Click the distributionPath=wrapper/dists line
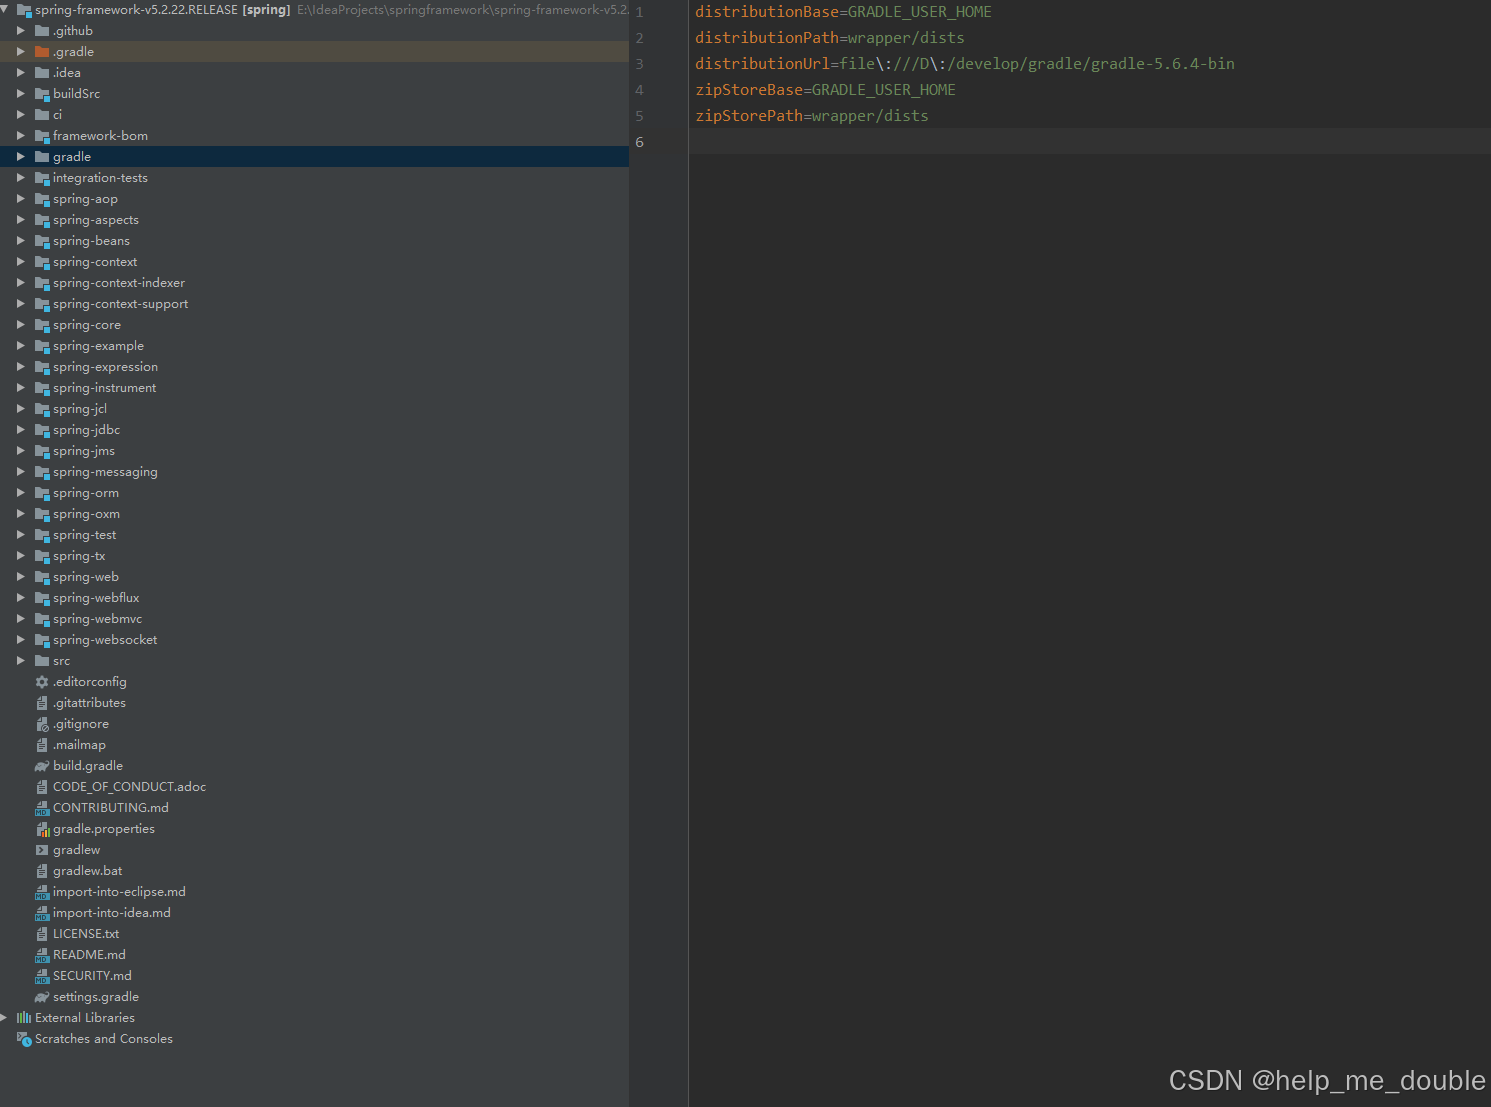Screen dimensions: 1491x1107 [830, 38]
